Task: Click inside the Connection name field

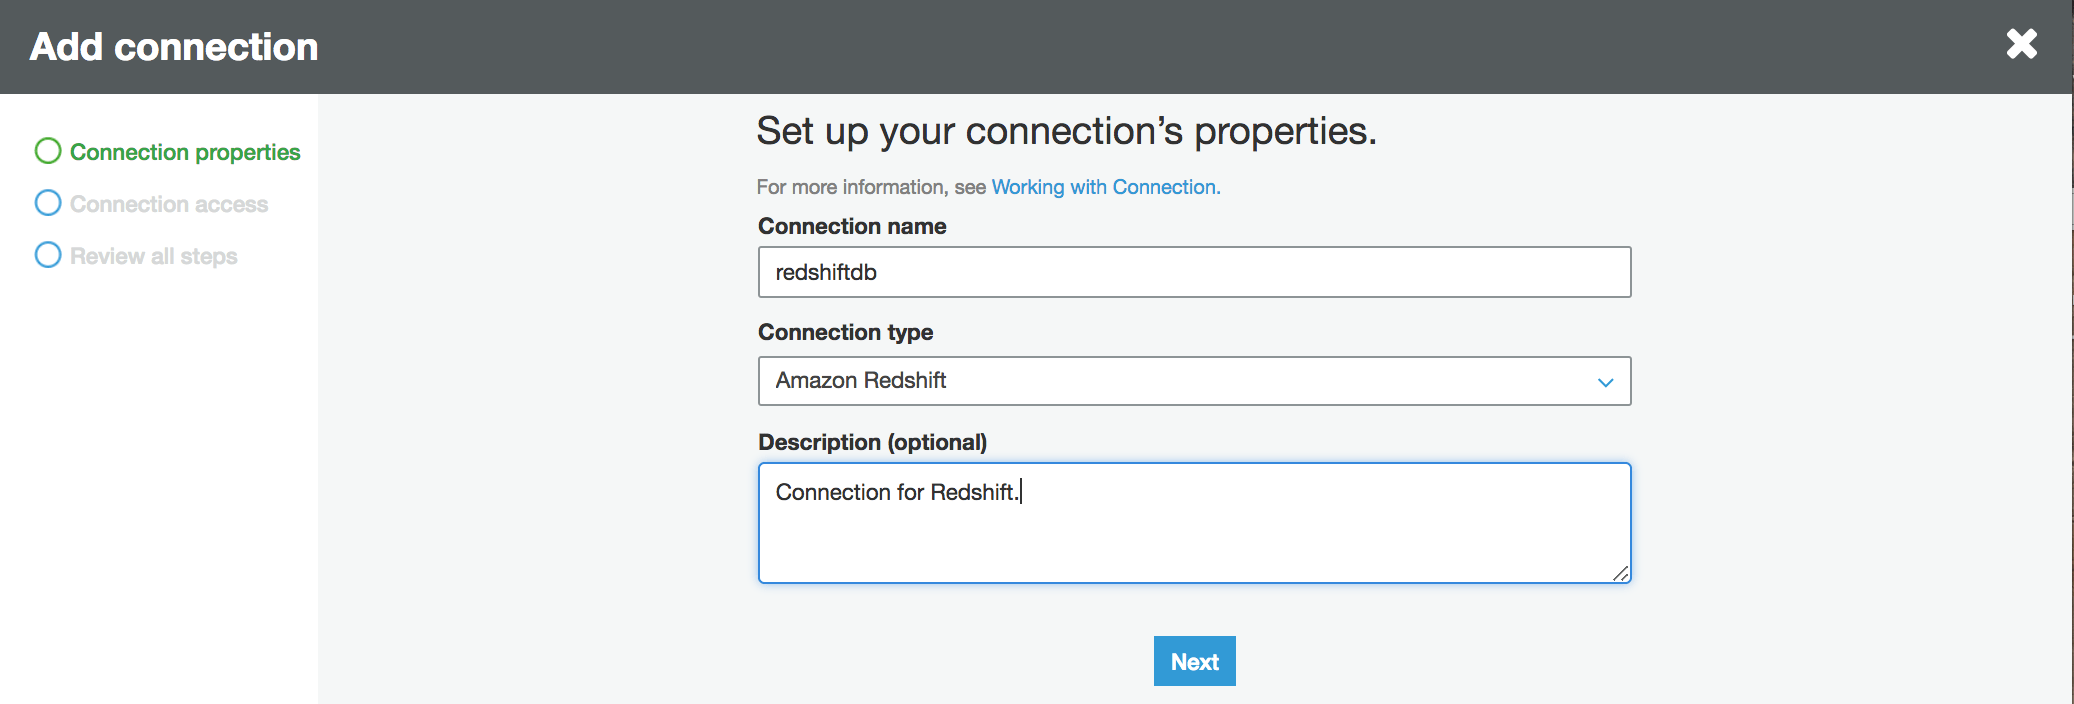Action: [1194, 271]
